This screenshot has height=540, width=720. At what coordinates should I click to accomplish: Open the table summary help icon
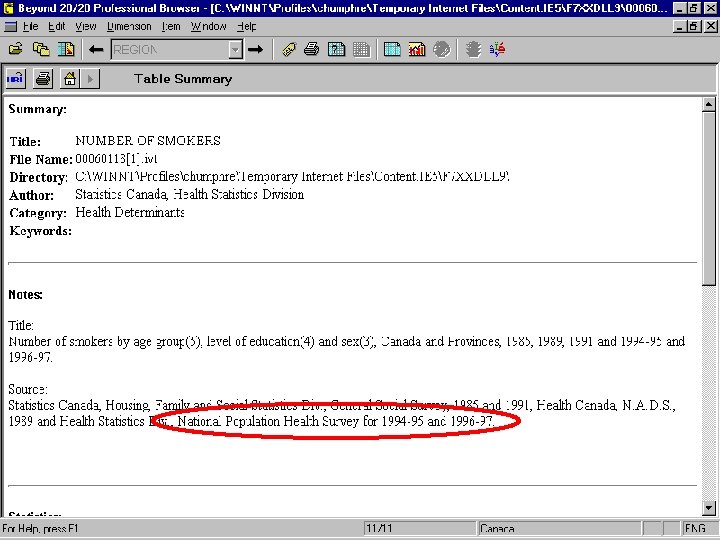pos(337,49)
